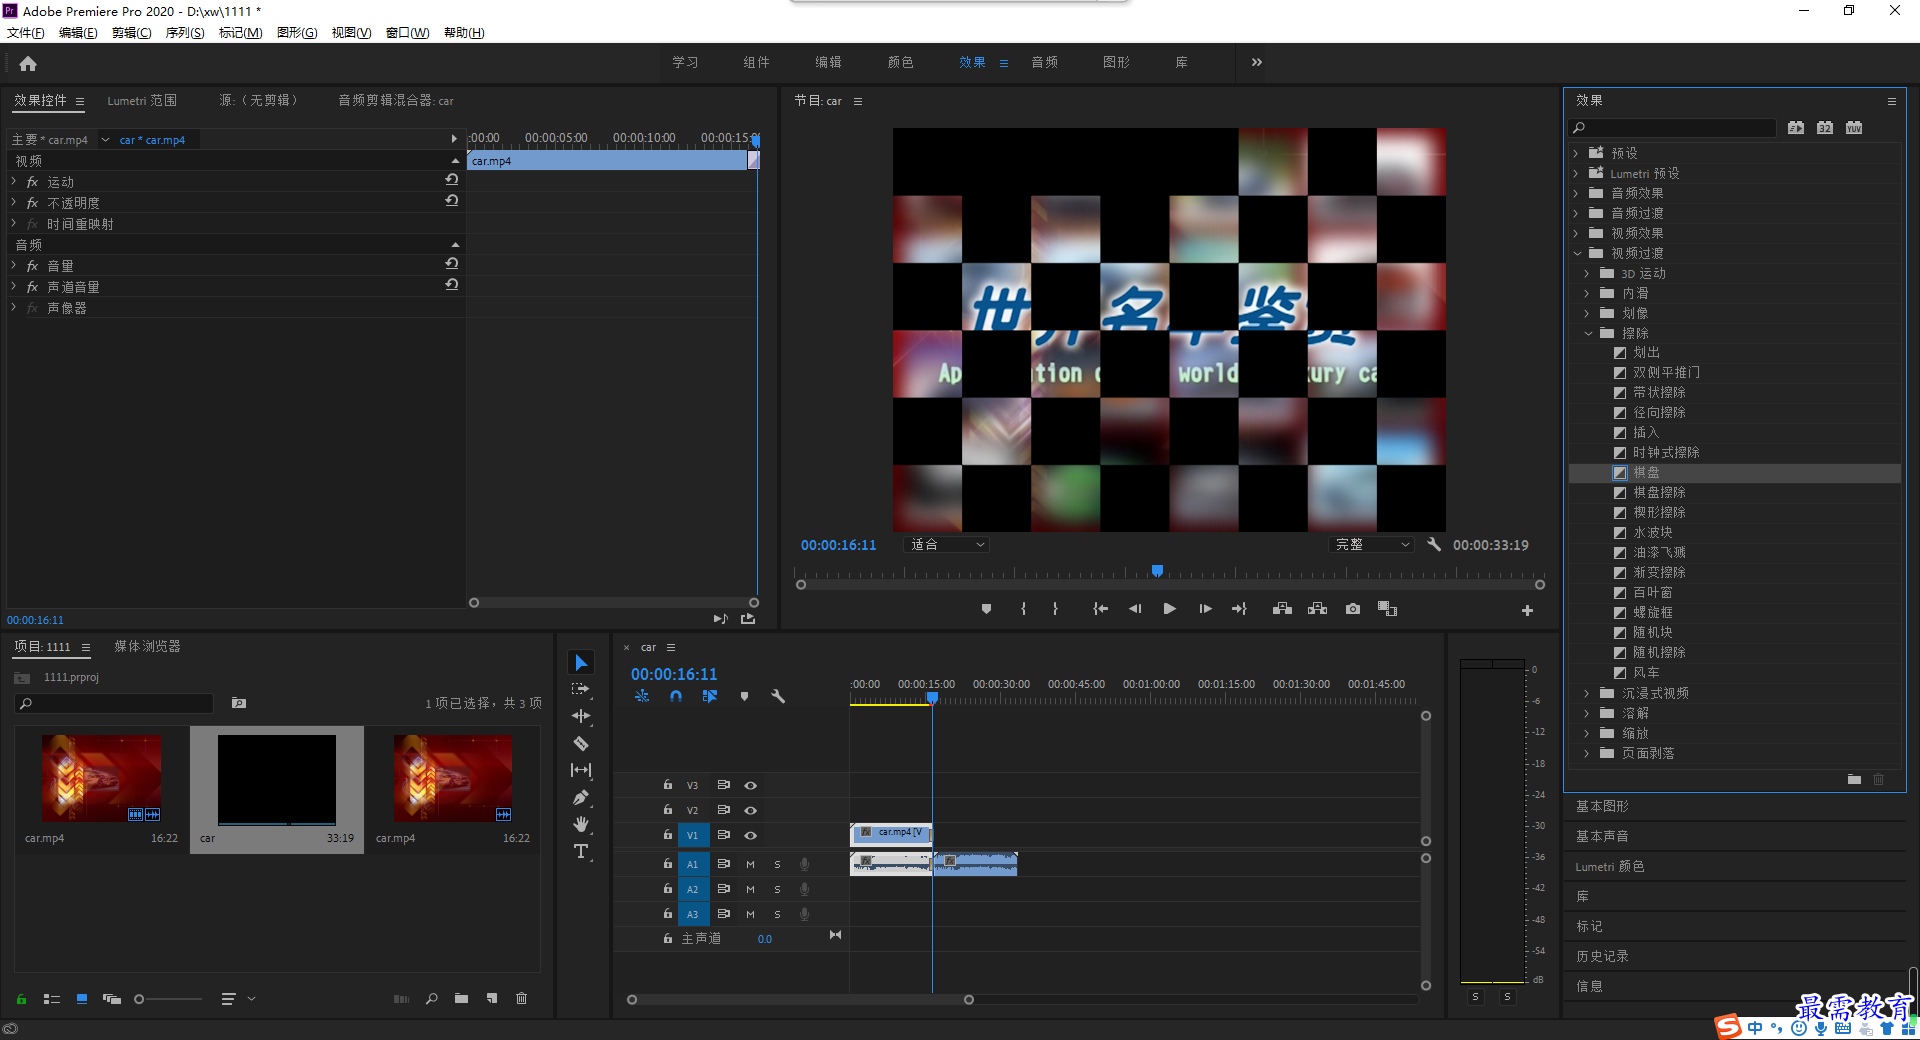Open the 序列 menu
Screen dimensions: 1920x1040
point(185,32)
